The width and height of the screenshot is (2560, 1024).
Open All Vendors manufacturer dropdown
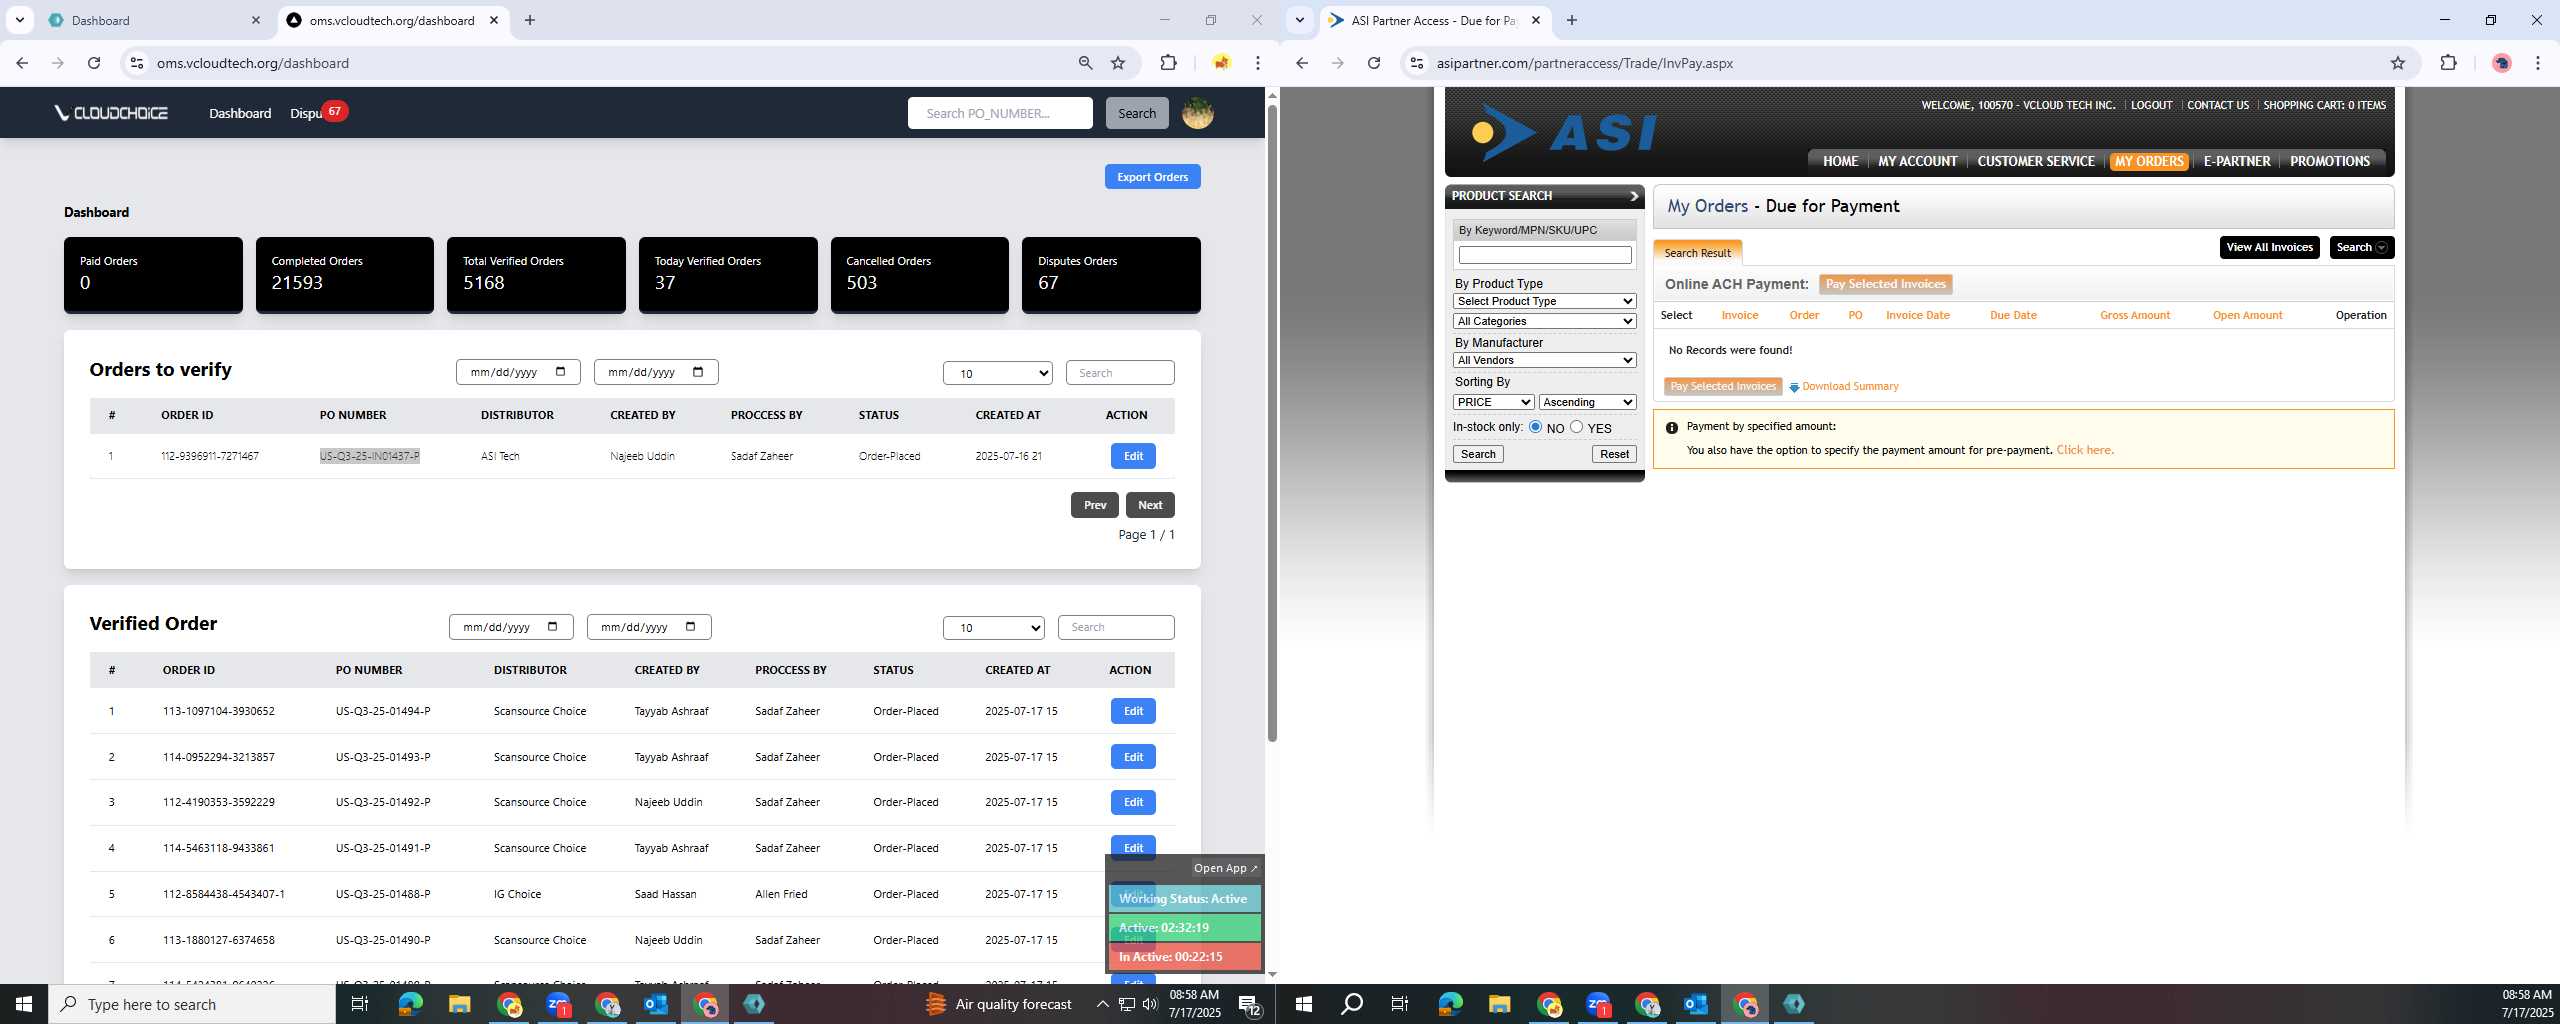[x=1544, y=360]
